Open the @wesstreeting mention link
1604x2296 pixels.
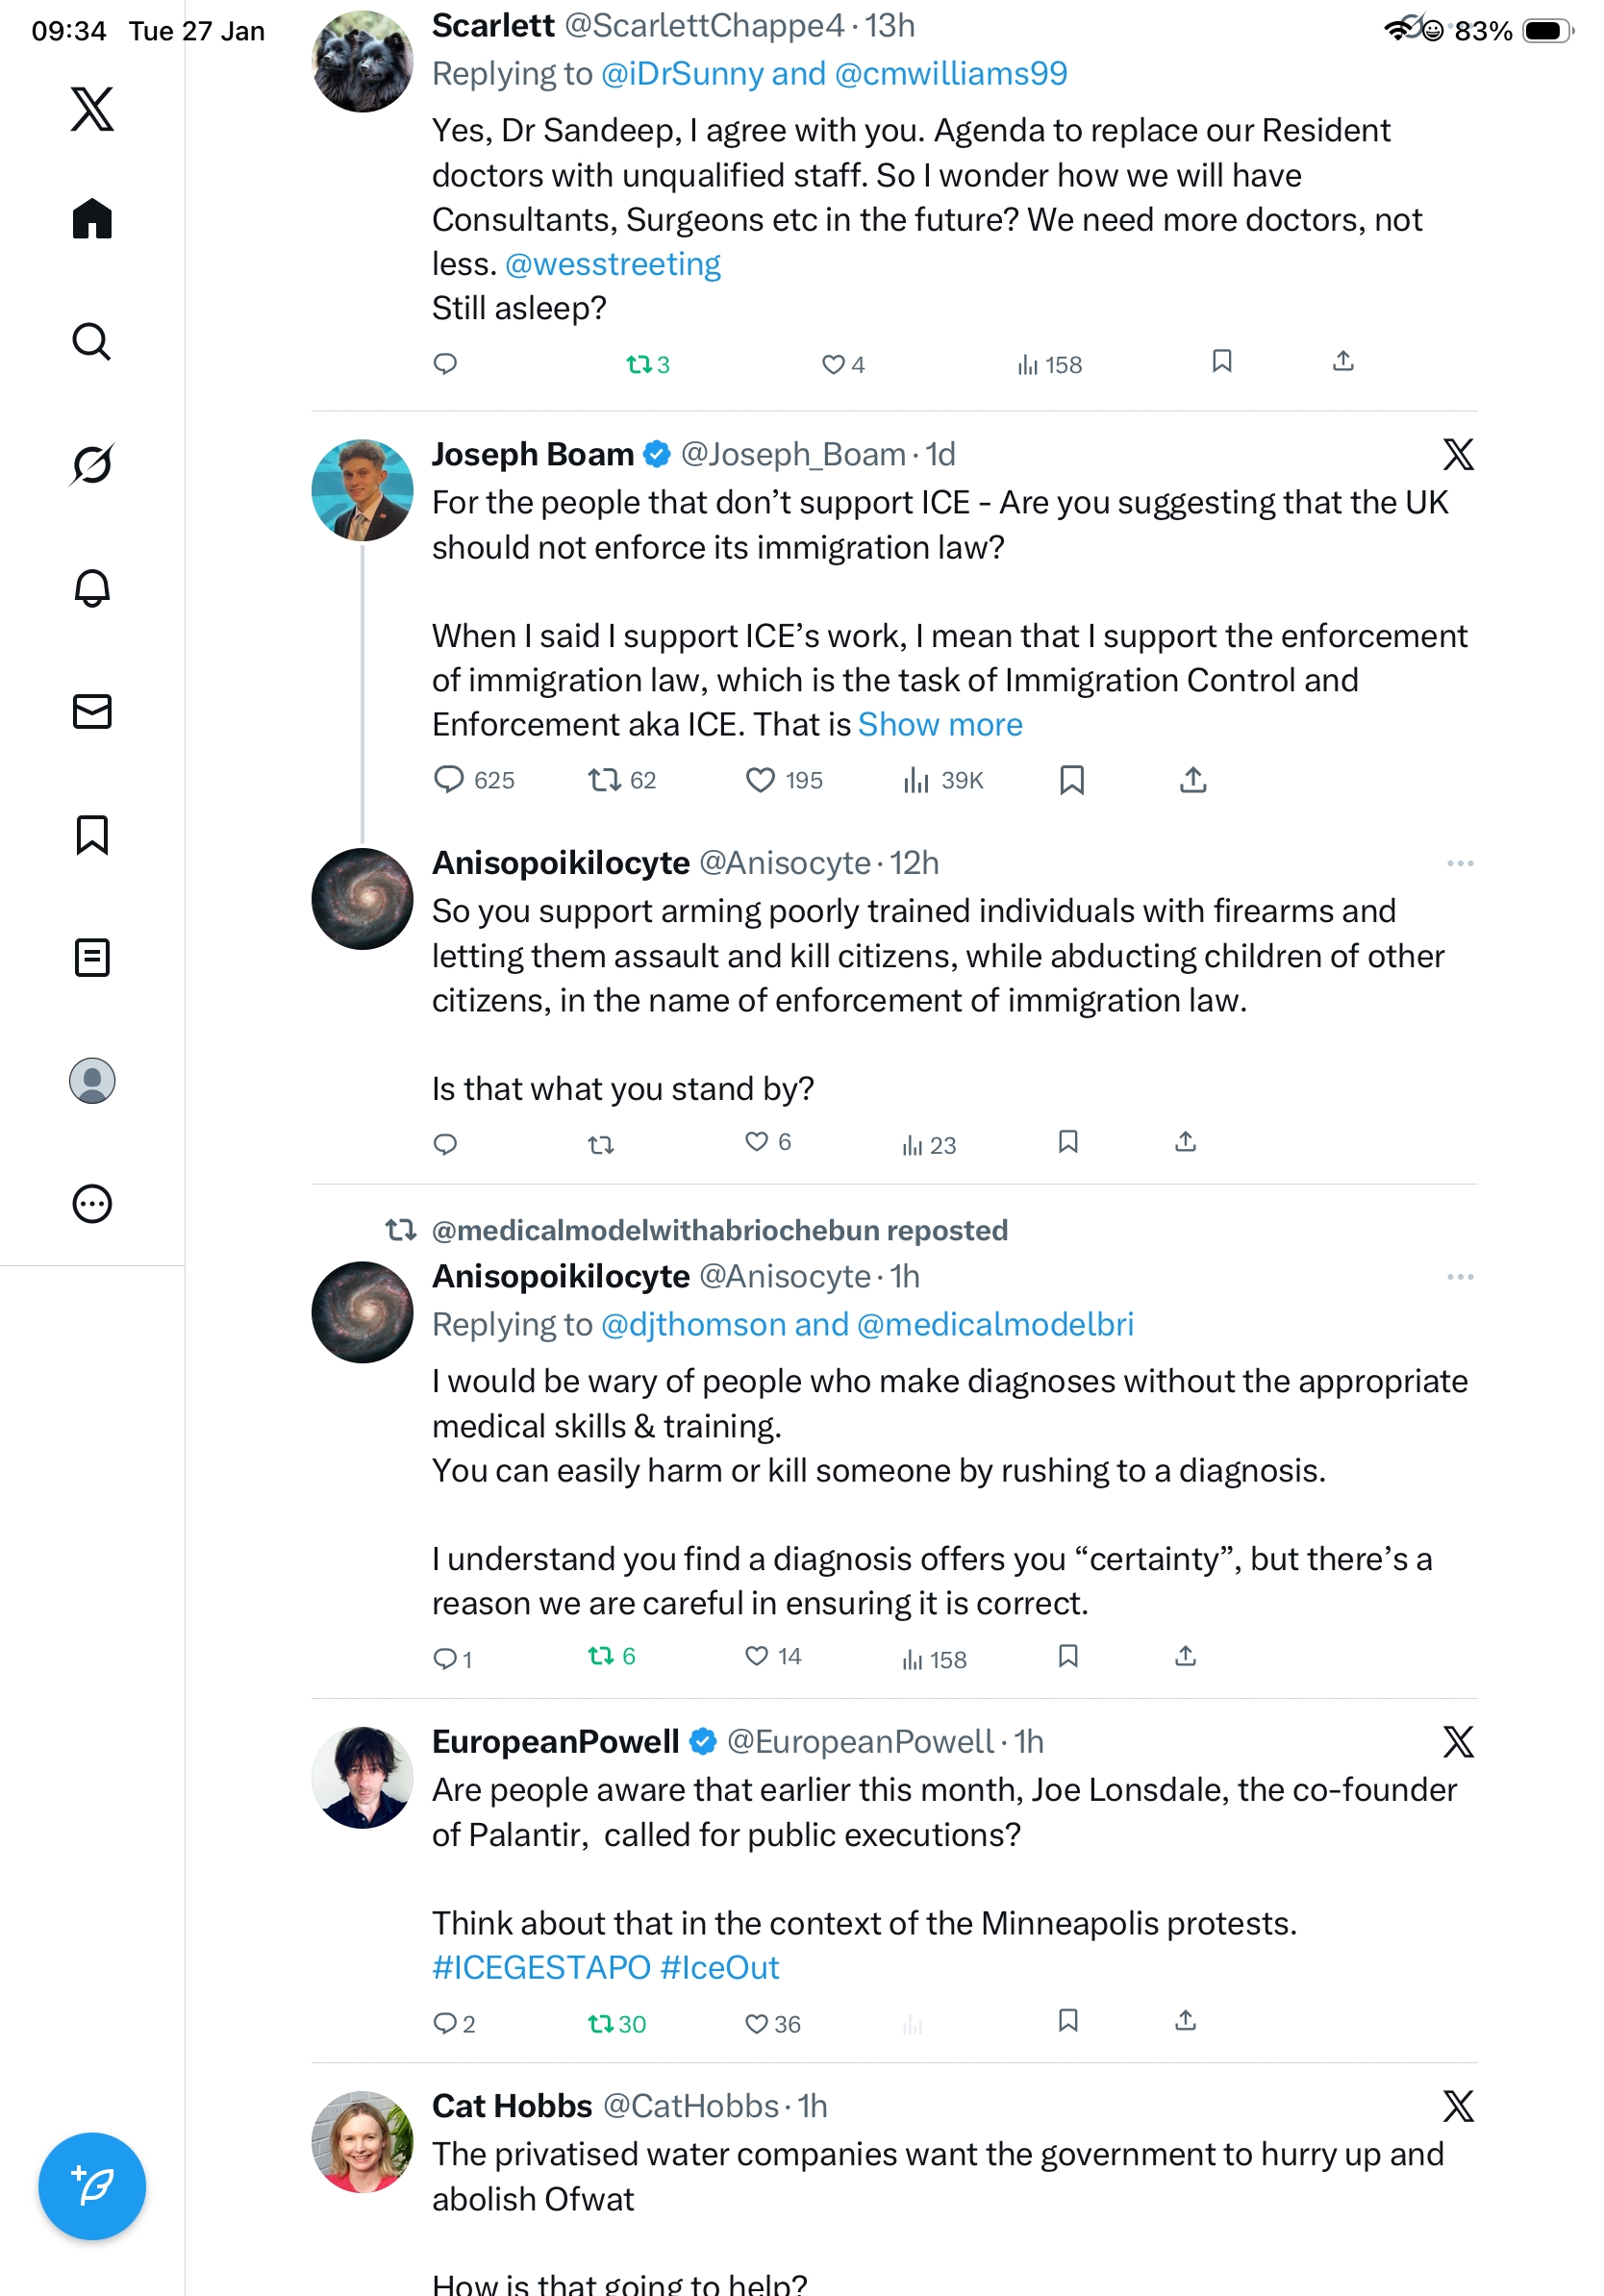[612, 264]
